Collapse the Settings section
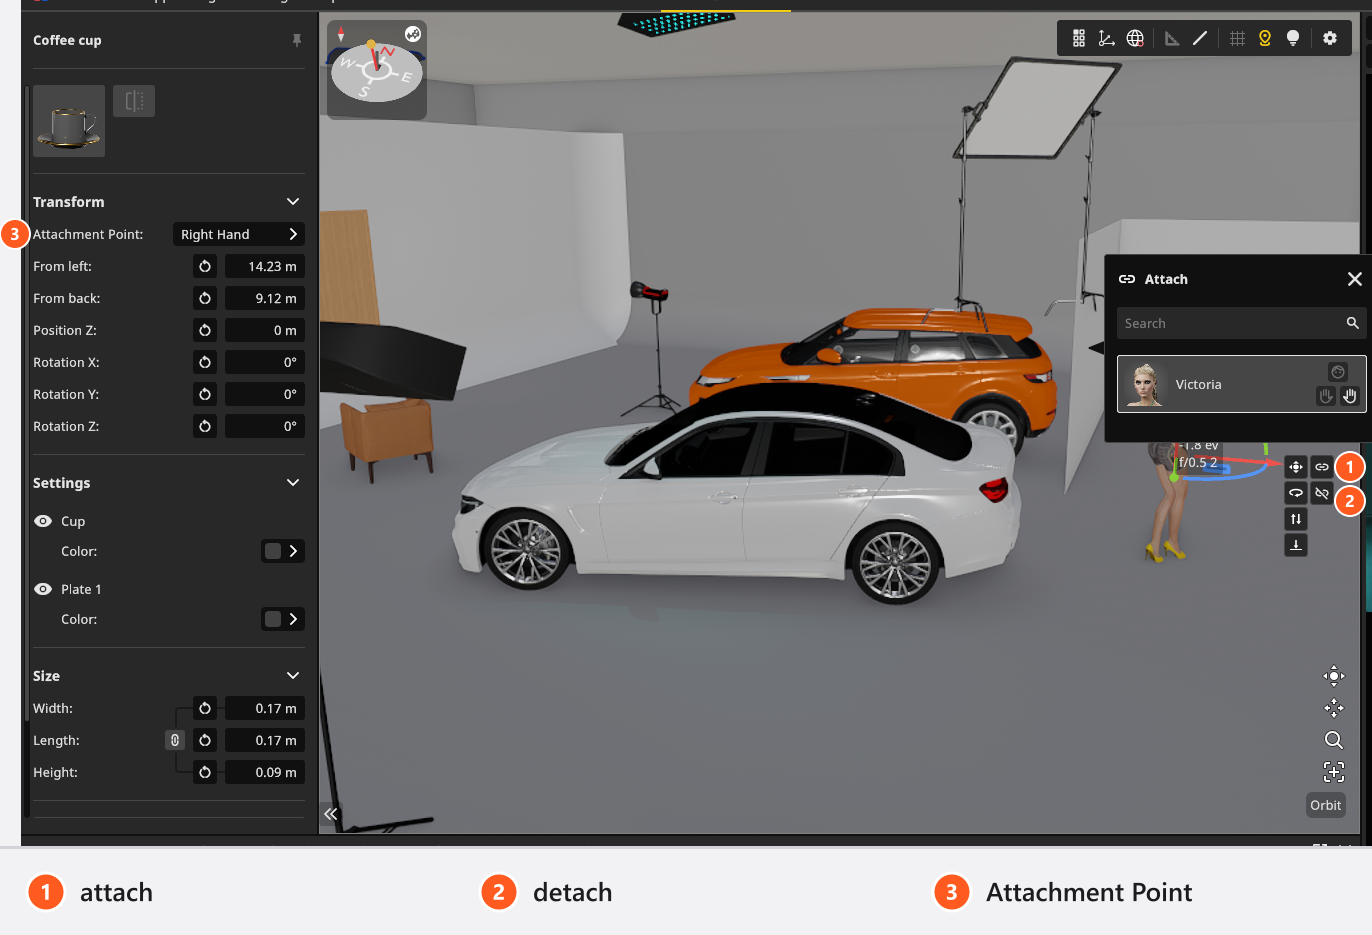This screenshot has height=935, width=1372. click(293, 483)
